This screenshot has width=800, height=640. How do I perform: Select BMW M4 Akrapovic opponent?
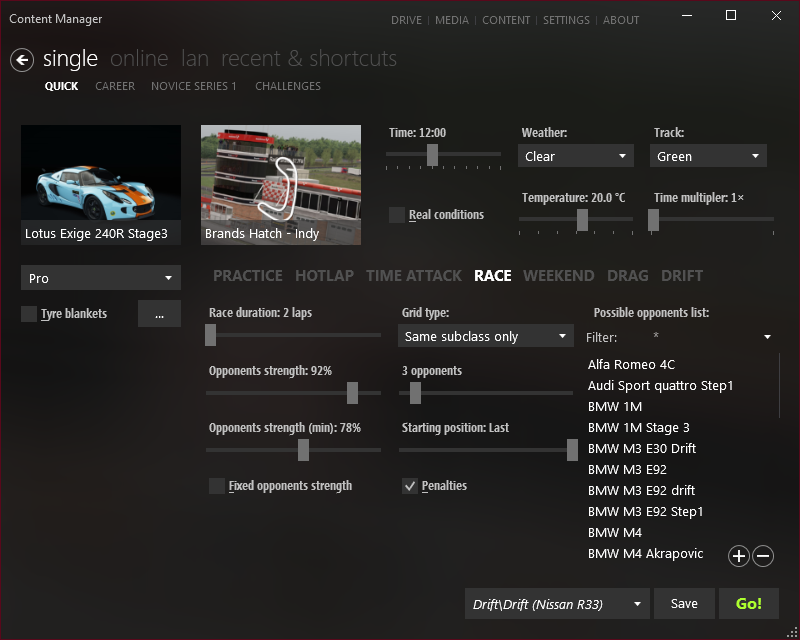click(x=645, y=553)
